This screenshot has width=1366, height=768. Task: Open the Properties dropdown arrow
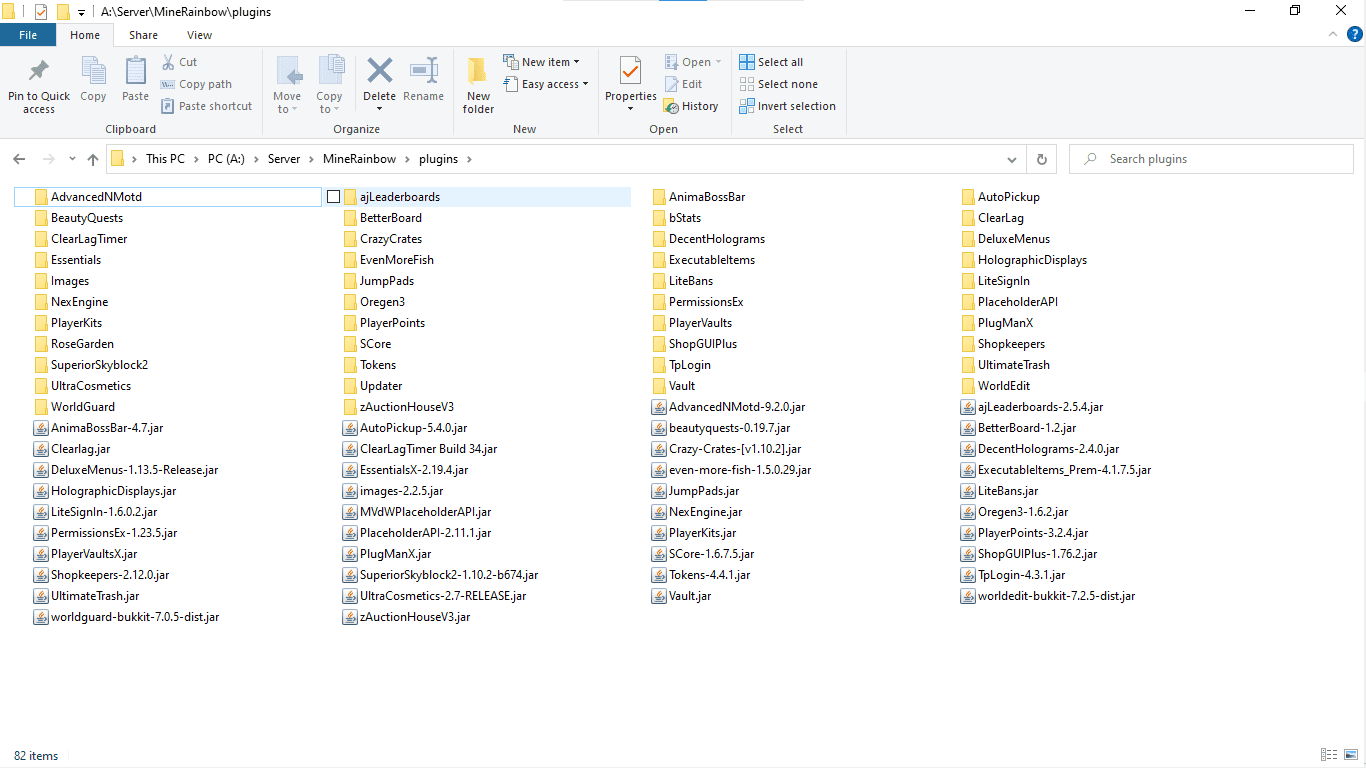(x=630, y=108)
